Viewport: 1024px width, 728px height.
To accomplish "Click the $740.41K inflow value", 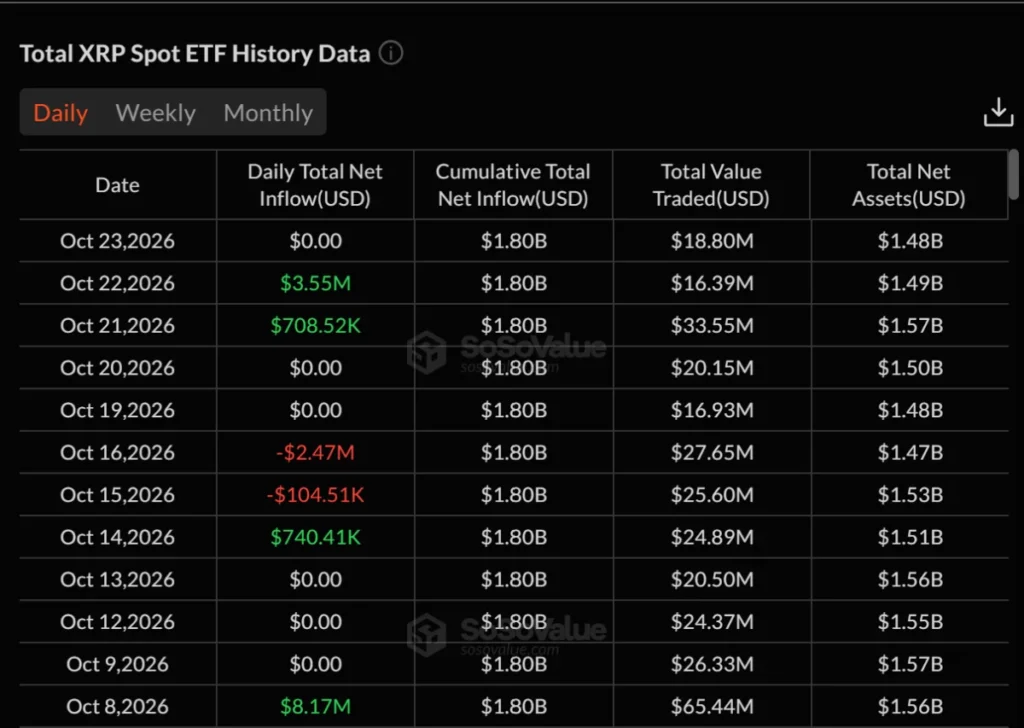I will coord(315,537).
